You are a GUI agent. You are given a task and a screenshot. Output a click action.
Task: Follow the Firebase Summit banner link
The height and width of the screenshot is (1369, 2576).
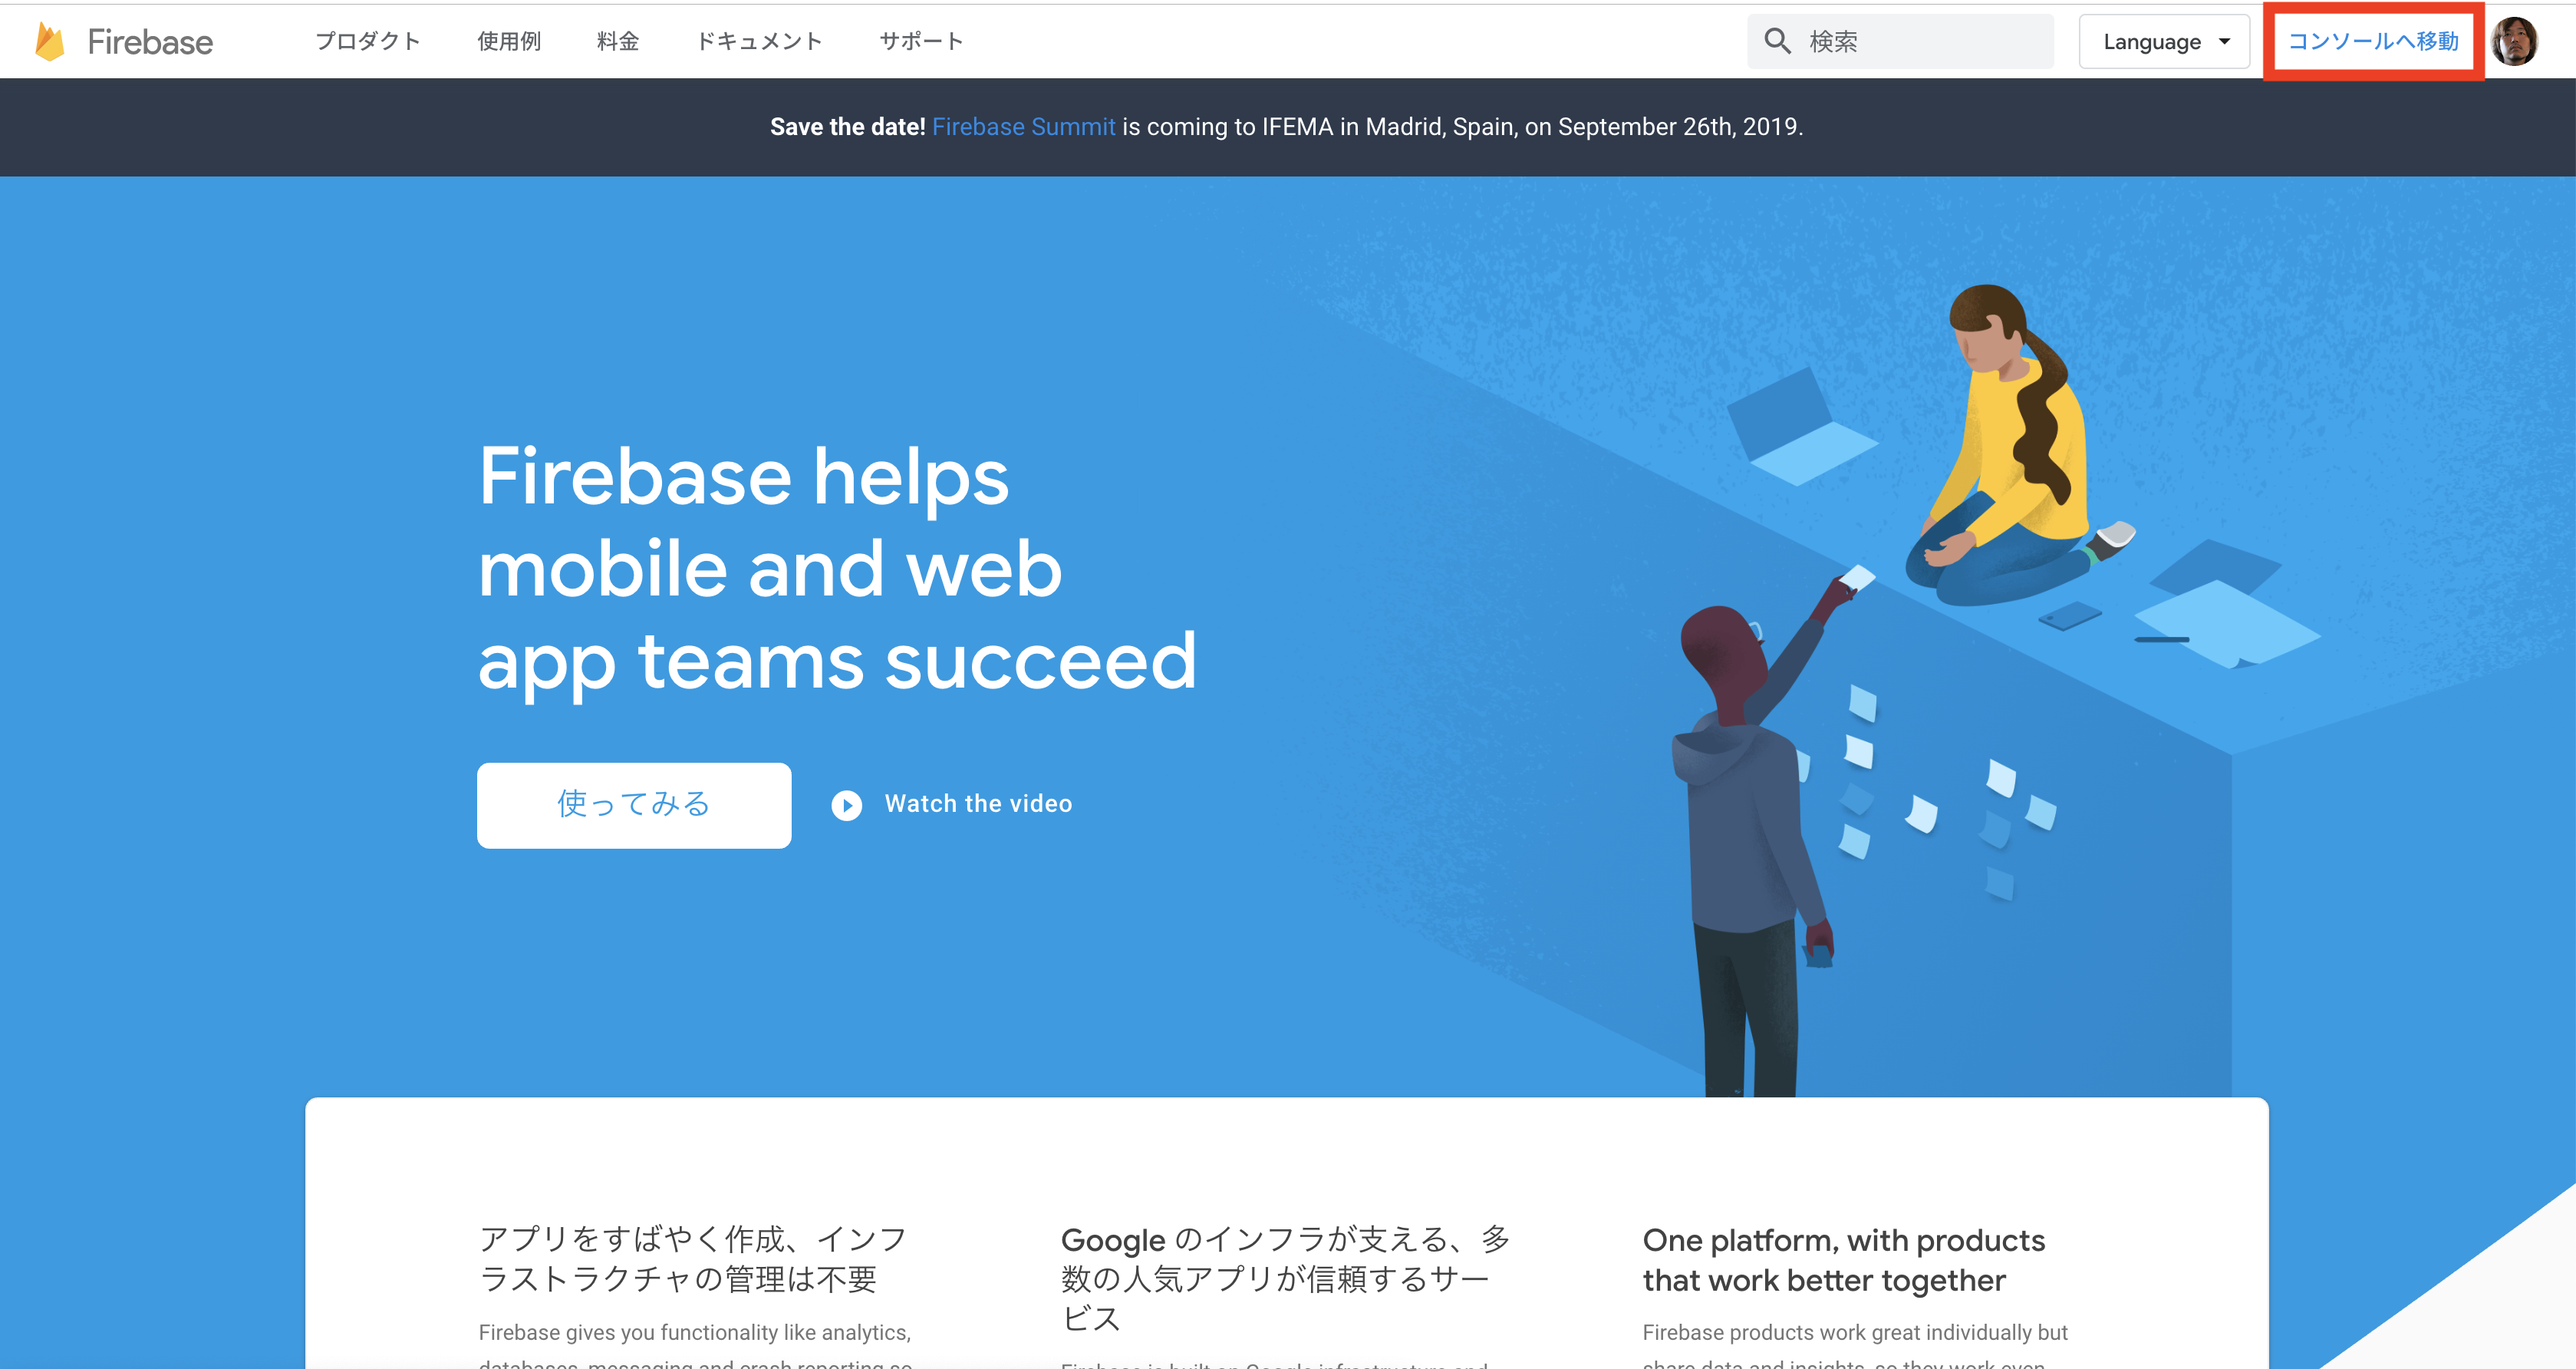pyautogui.click(x=1023, y=127)
